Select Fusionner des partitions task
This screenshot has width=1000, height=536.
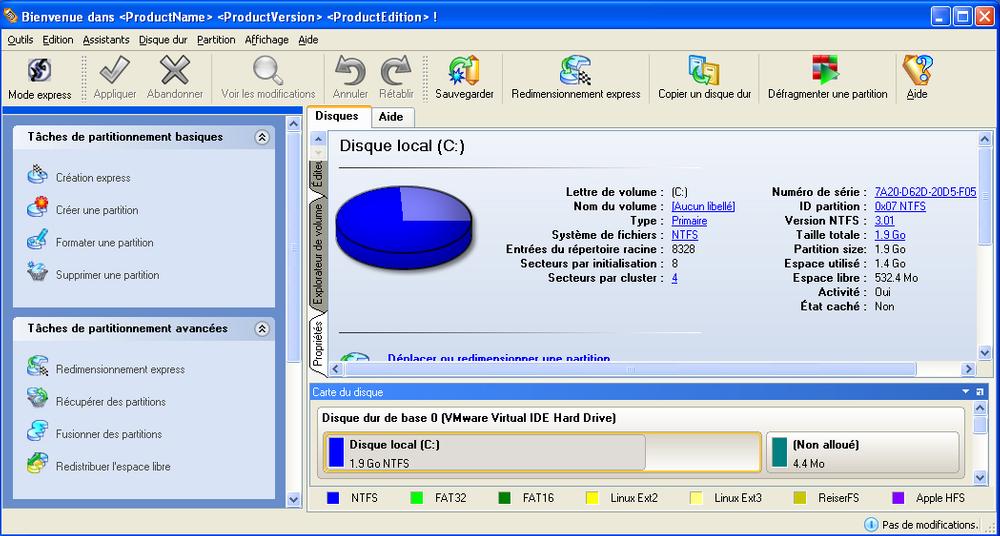109,434
